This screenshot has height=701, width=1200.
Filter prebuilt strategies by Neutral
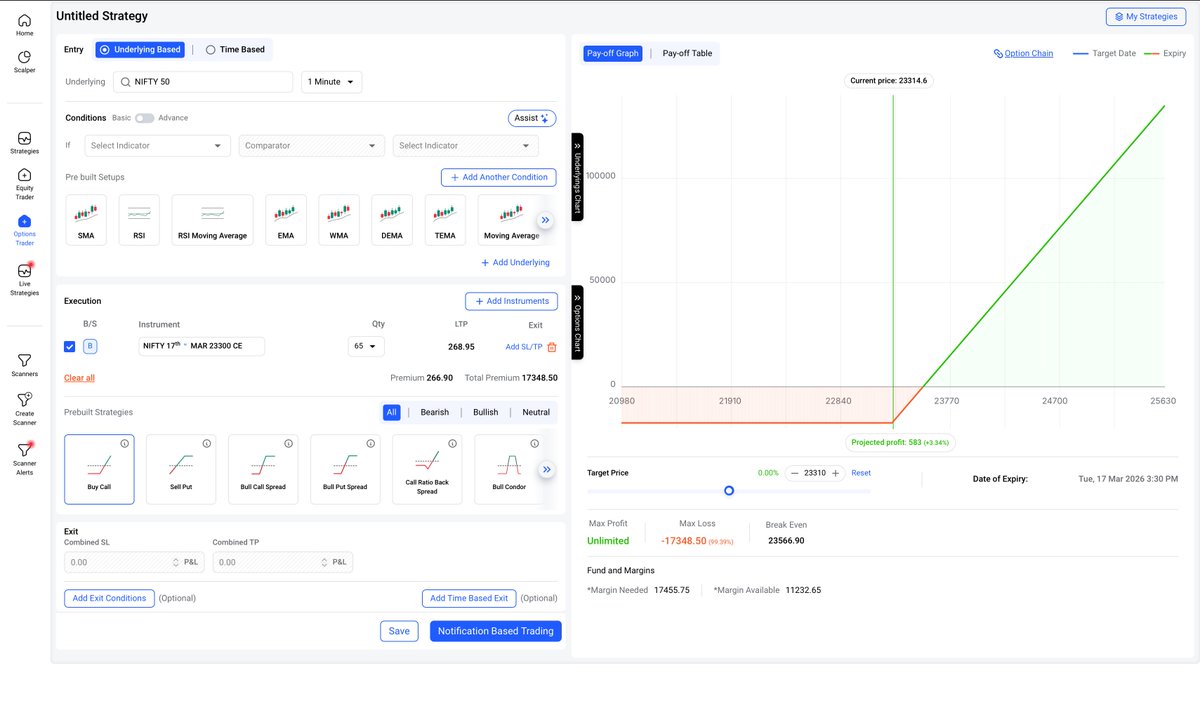[x=536, y=412]
